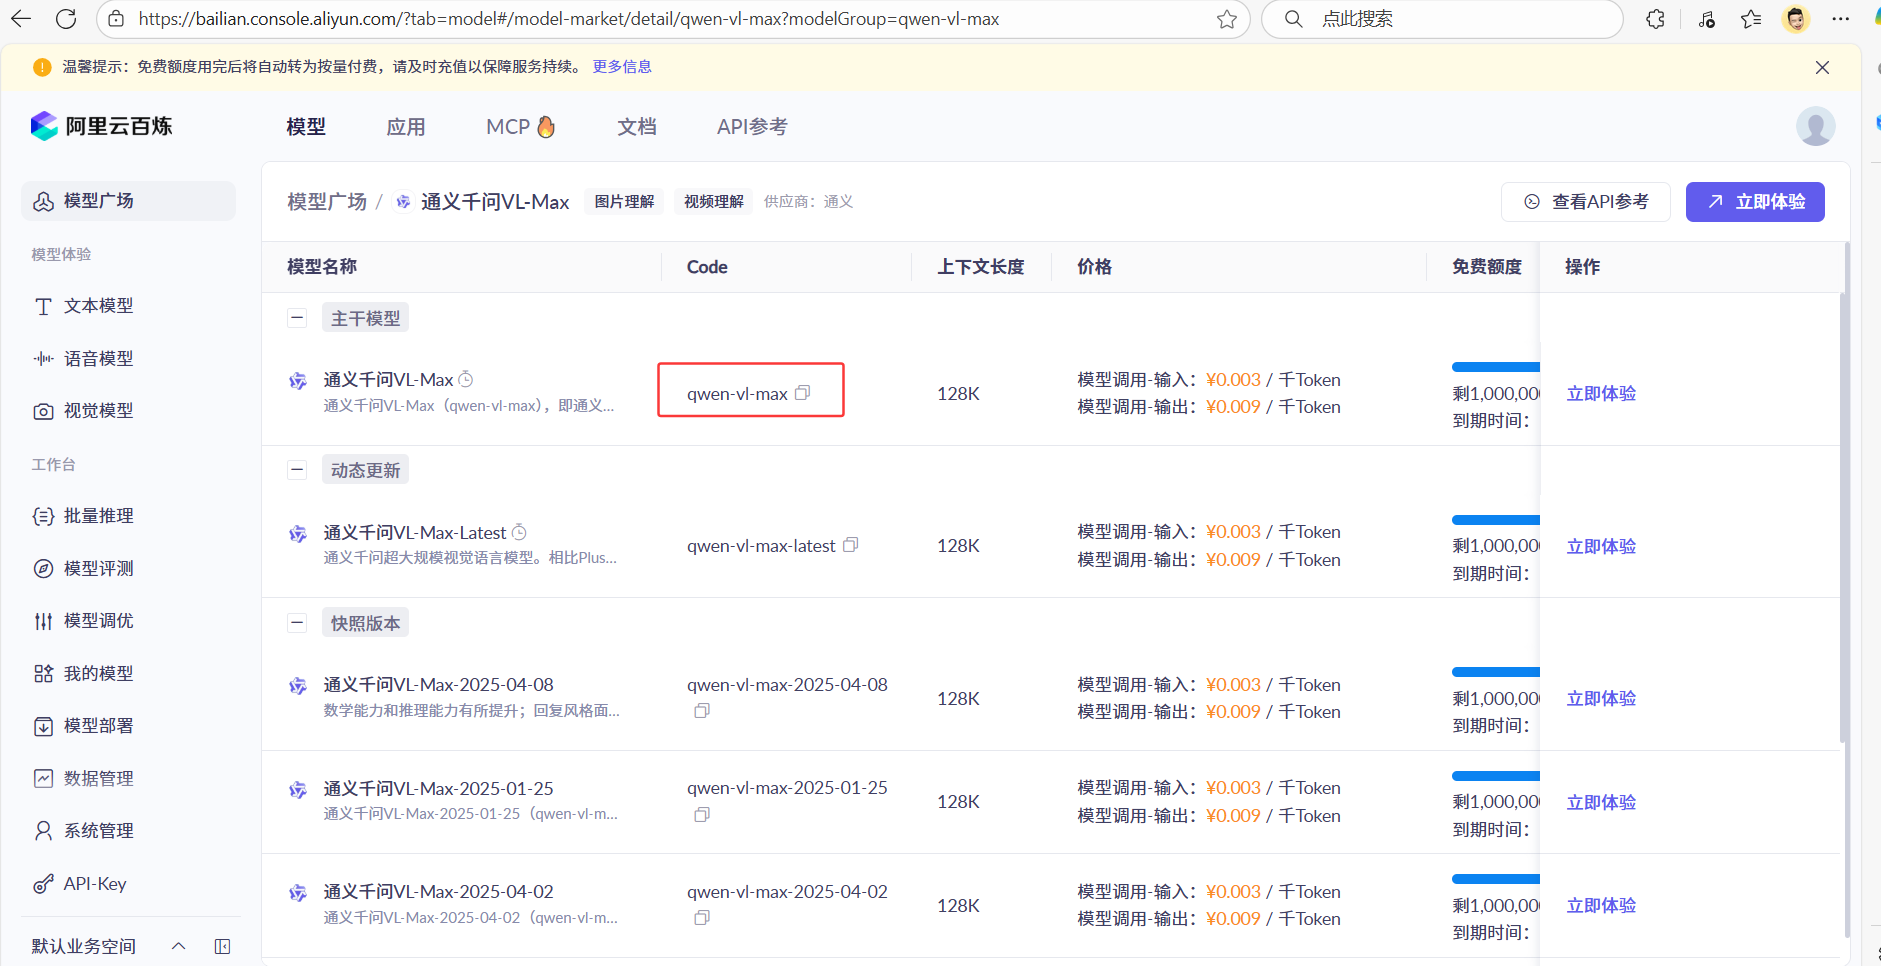1881x966 pixels.
Task: Copy the qwen-vl-max-latest code
Action: [850, 545]
